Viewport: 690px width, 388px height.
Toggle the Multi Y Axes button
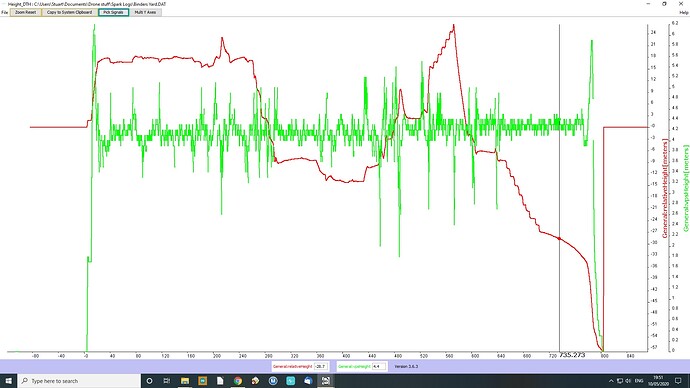tap(145, 12)
